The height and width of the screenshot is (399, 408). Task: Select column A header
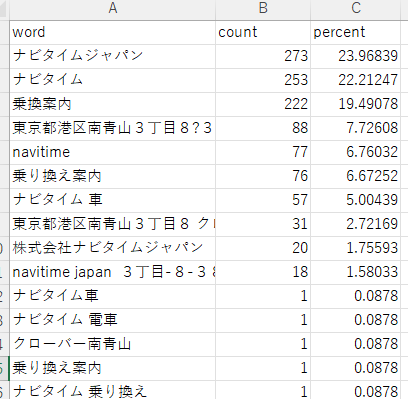pos(113,9)
